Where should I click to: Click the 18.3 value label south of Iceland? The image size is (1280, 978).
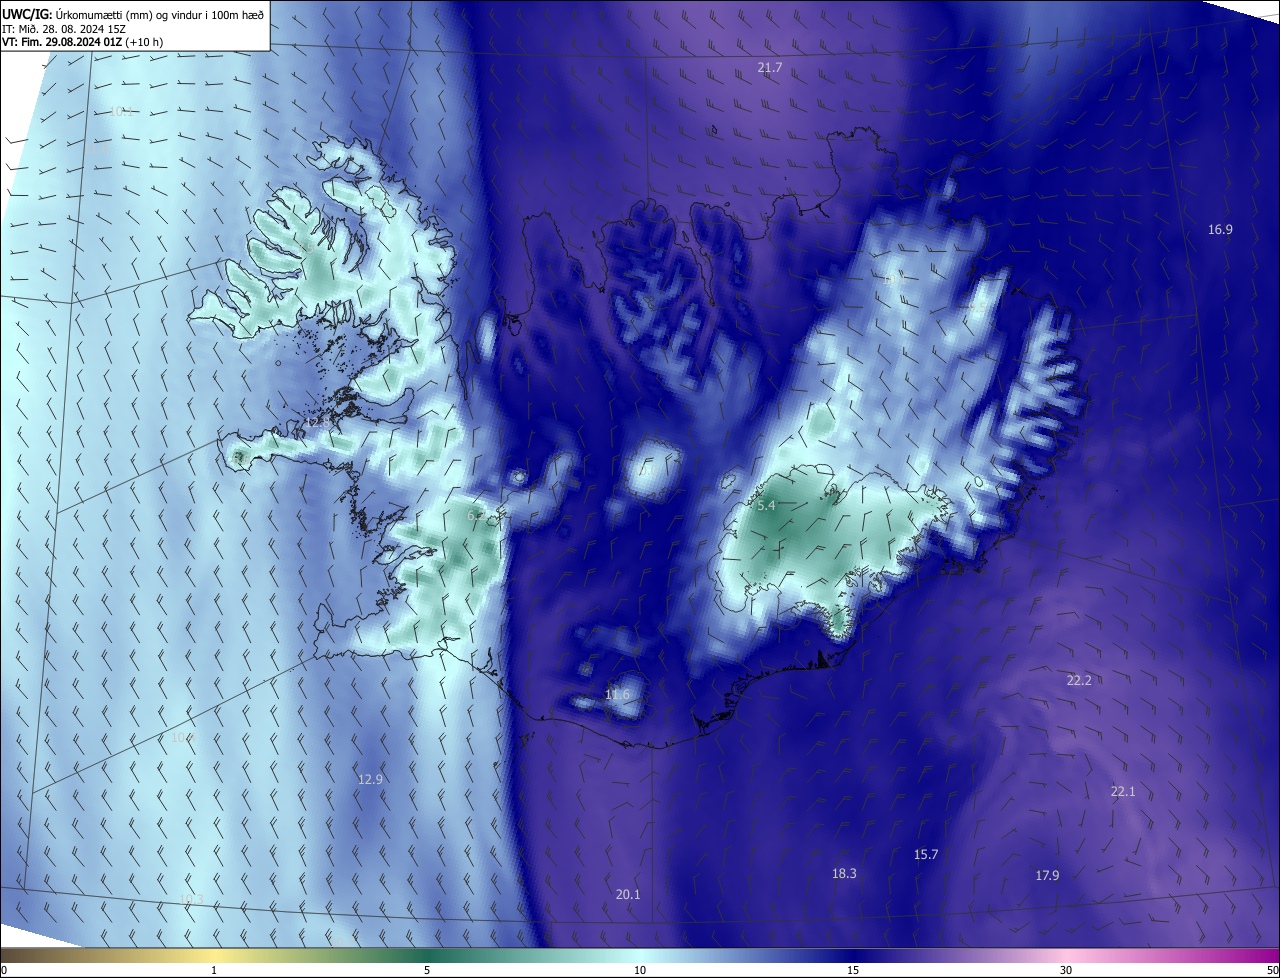(844, 873)
